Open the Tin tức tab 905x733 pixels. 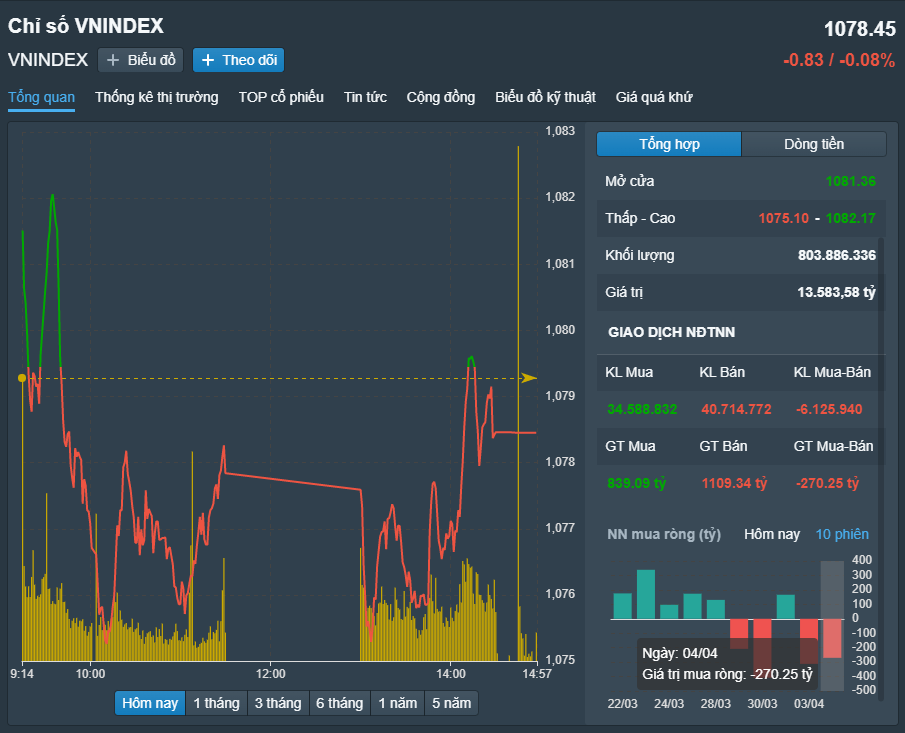pyautogui.click(x=365, y=97)
